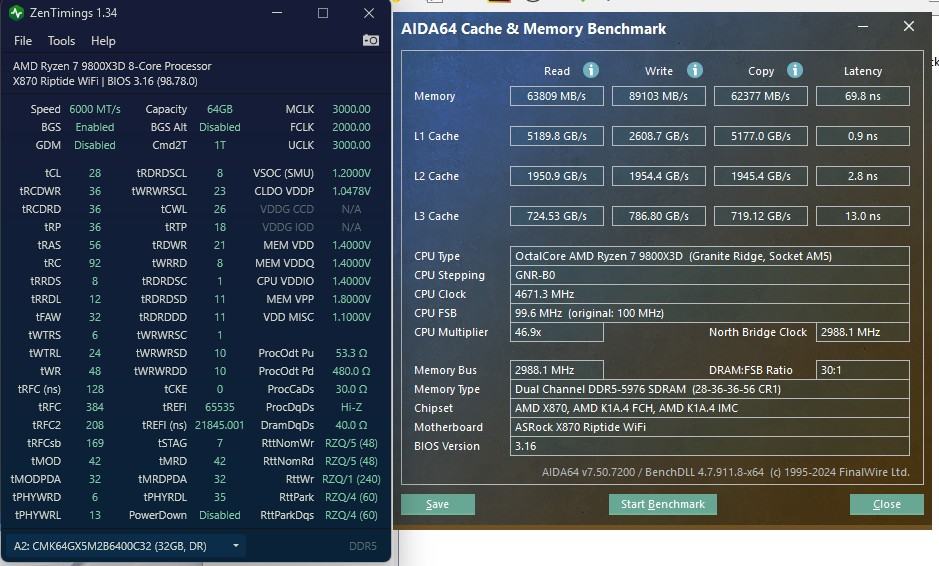This screenshot has height=566, width=939.
Task: Click the Cmd2T value 1T
Action: (220, 145)
